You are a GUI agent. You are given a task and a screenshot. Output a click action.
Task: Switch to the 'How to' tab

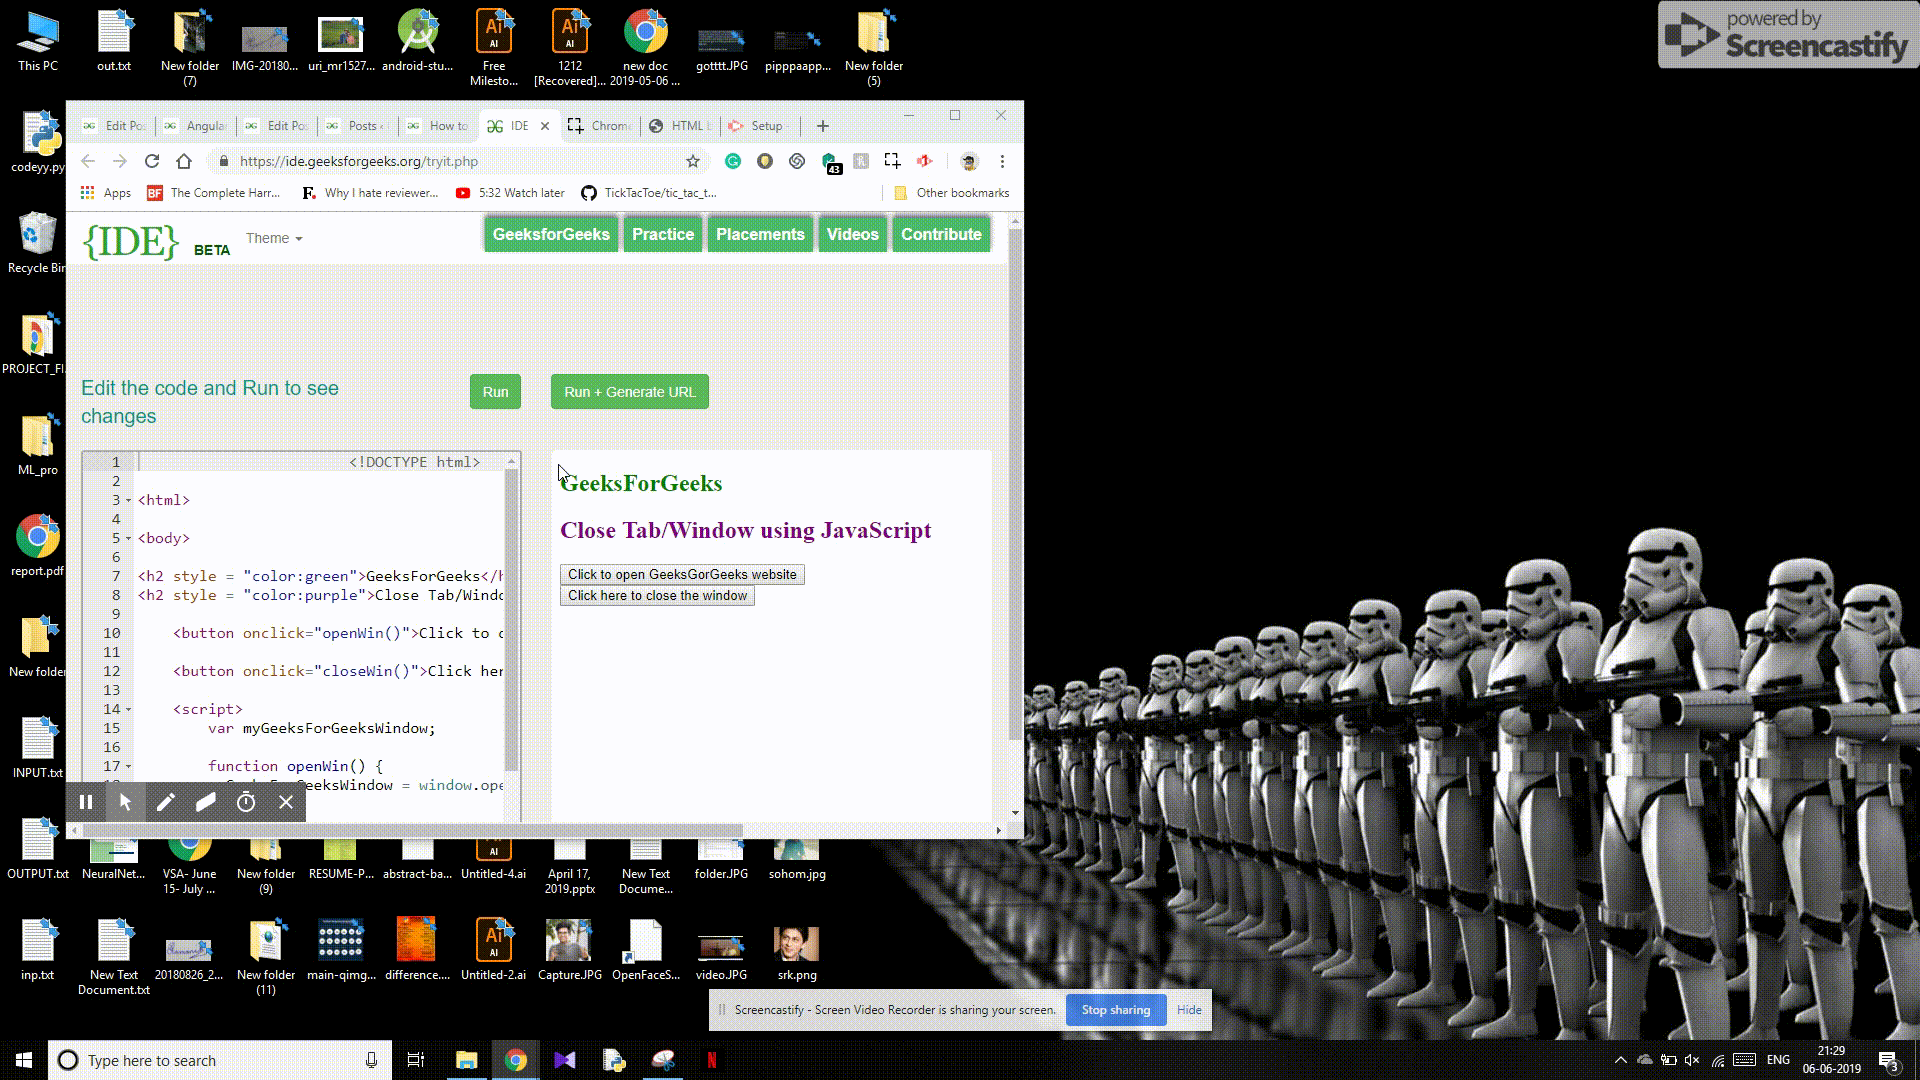[439, 126]
